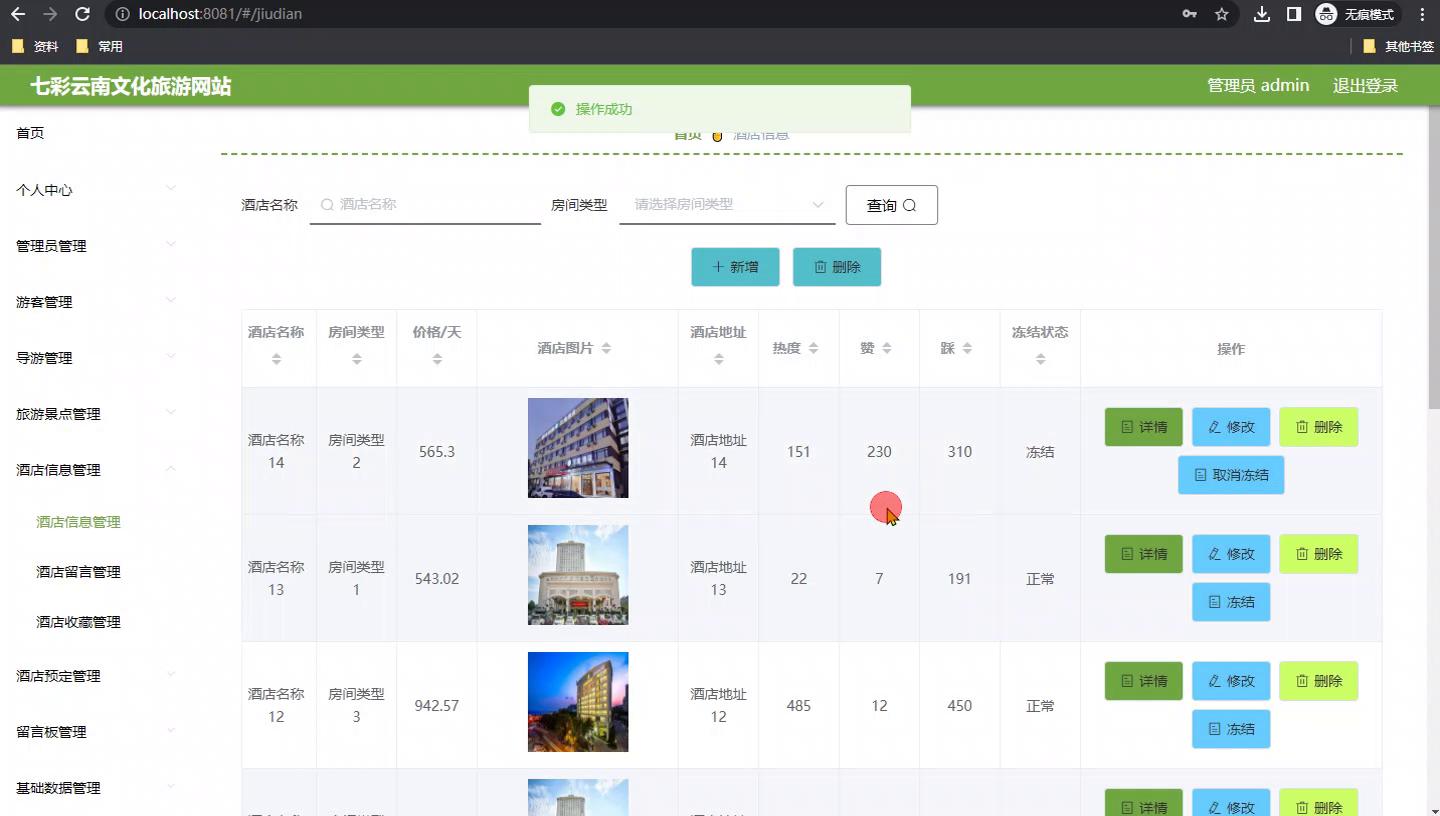Viewport: 1440px width, 816px height.
Task: Open the browser downloads icon
Action: point(1262,14)
